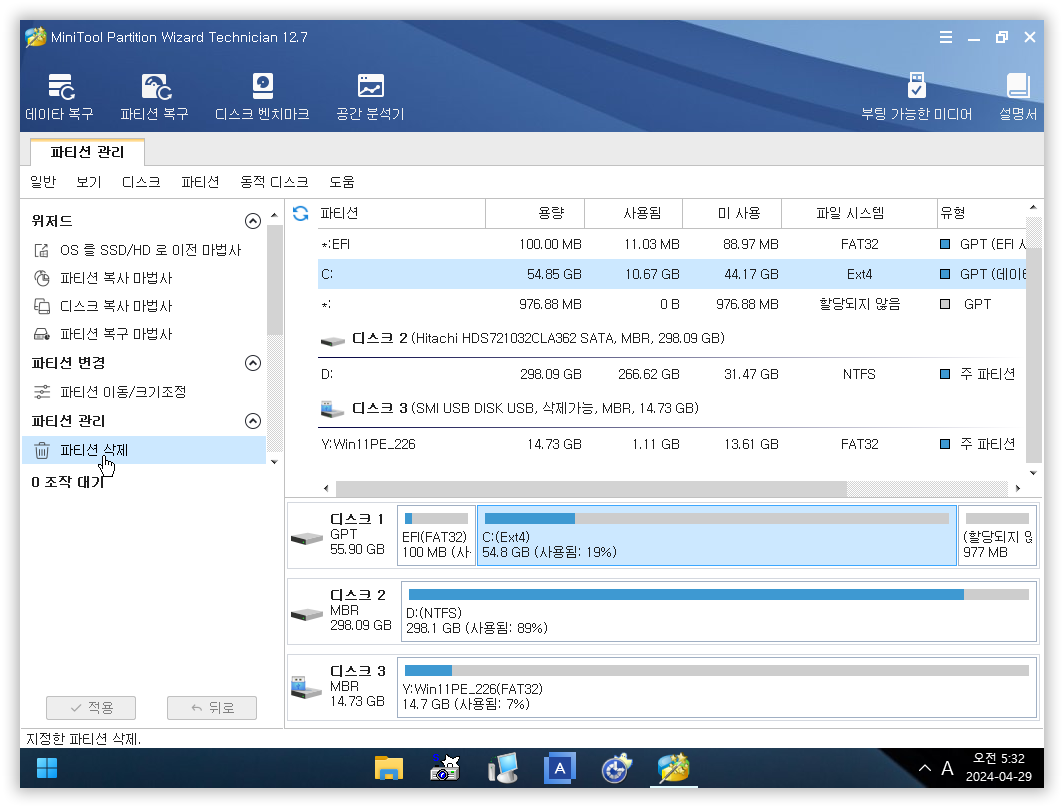Select the *:EFI partition row
The width and height of the screenshot is (1064, 808).
point(672,244)
